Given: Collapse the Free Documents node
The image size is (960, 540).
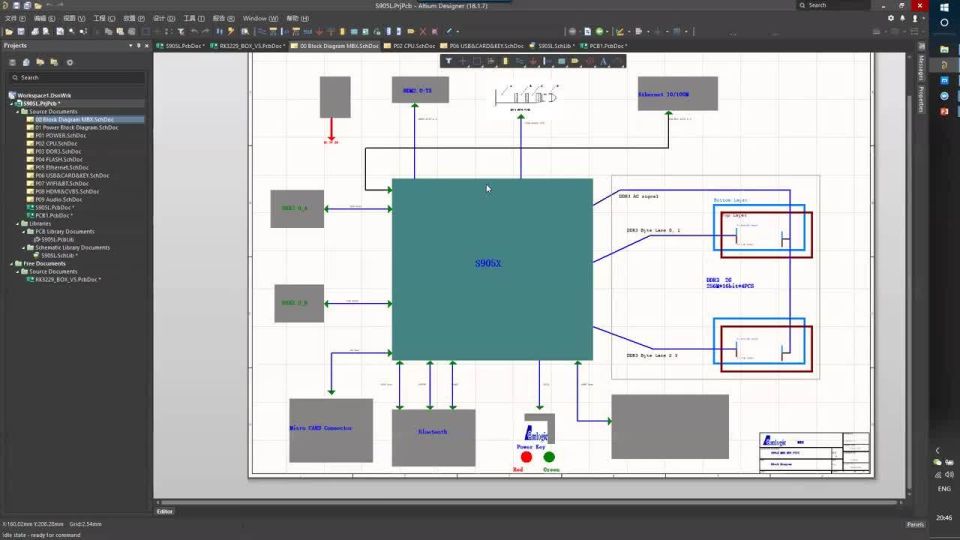Looking at the screenshot, I should 12,263.
